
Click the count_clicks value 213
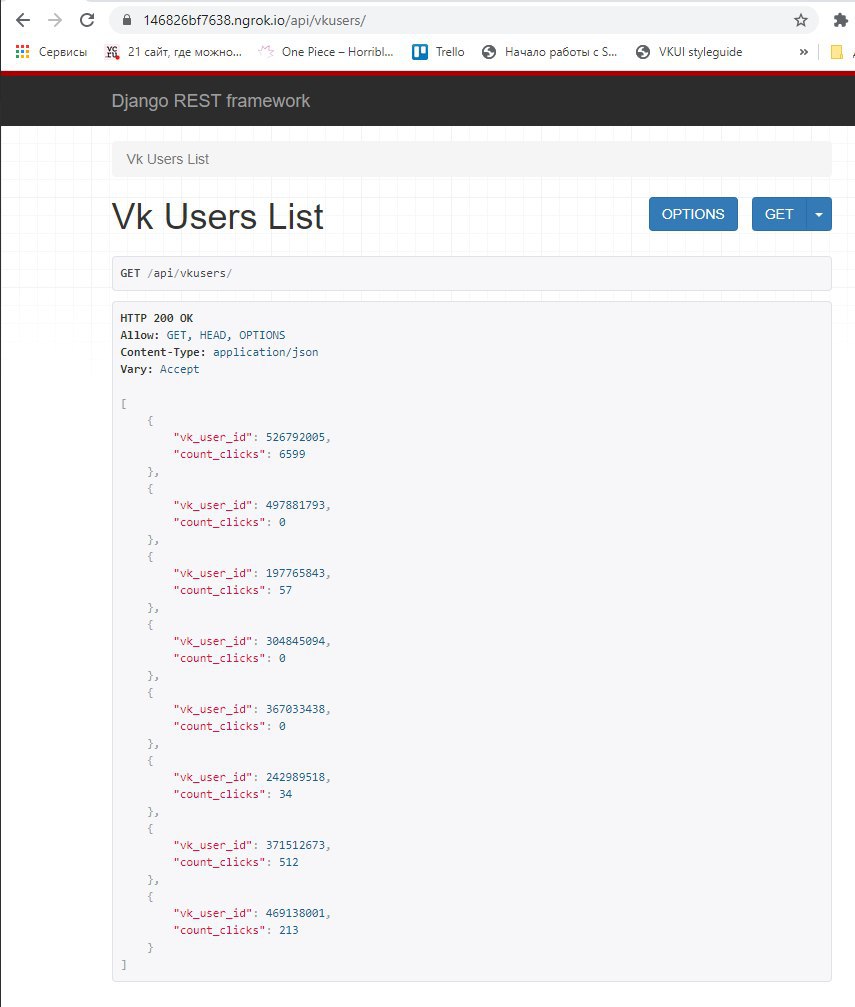click(288, 930)
